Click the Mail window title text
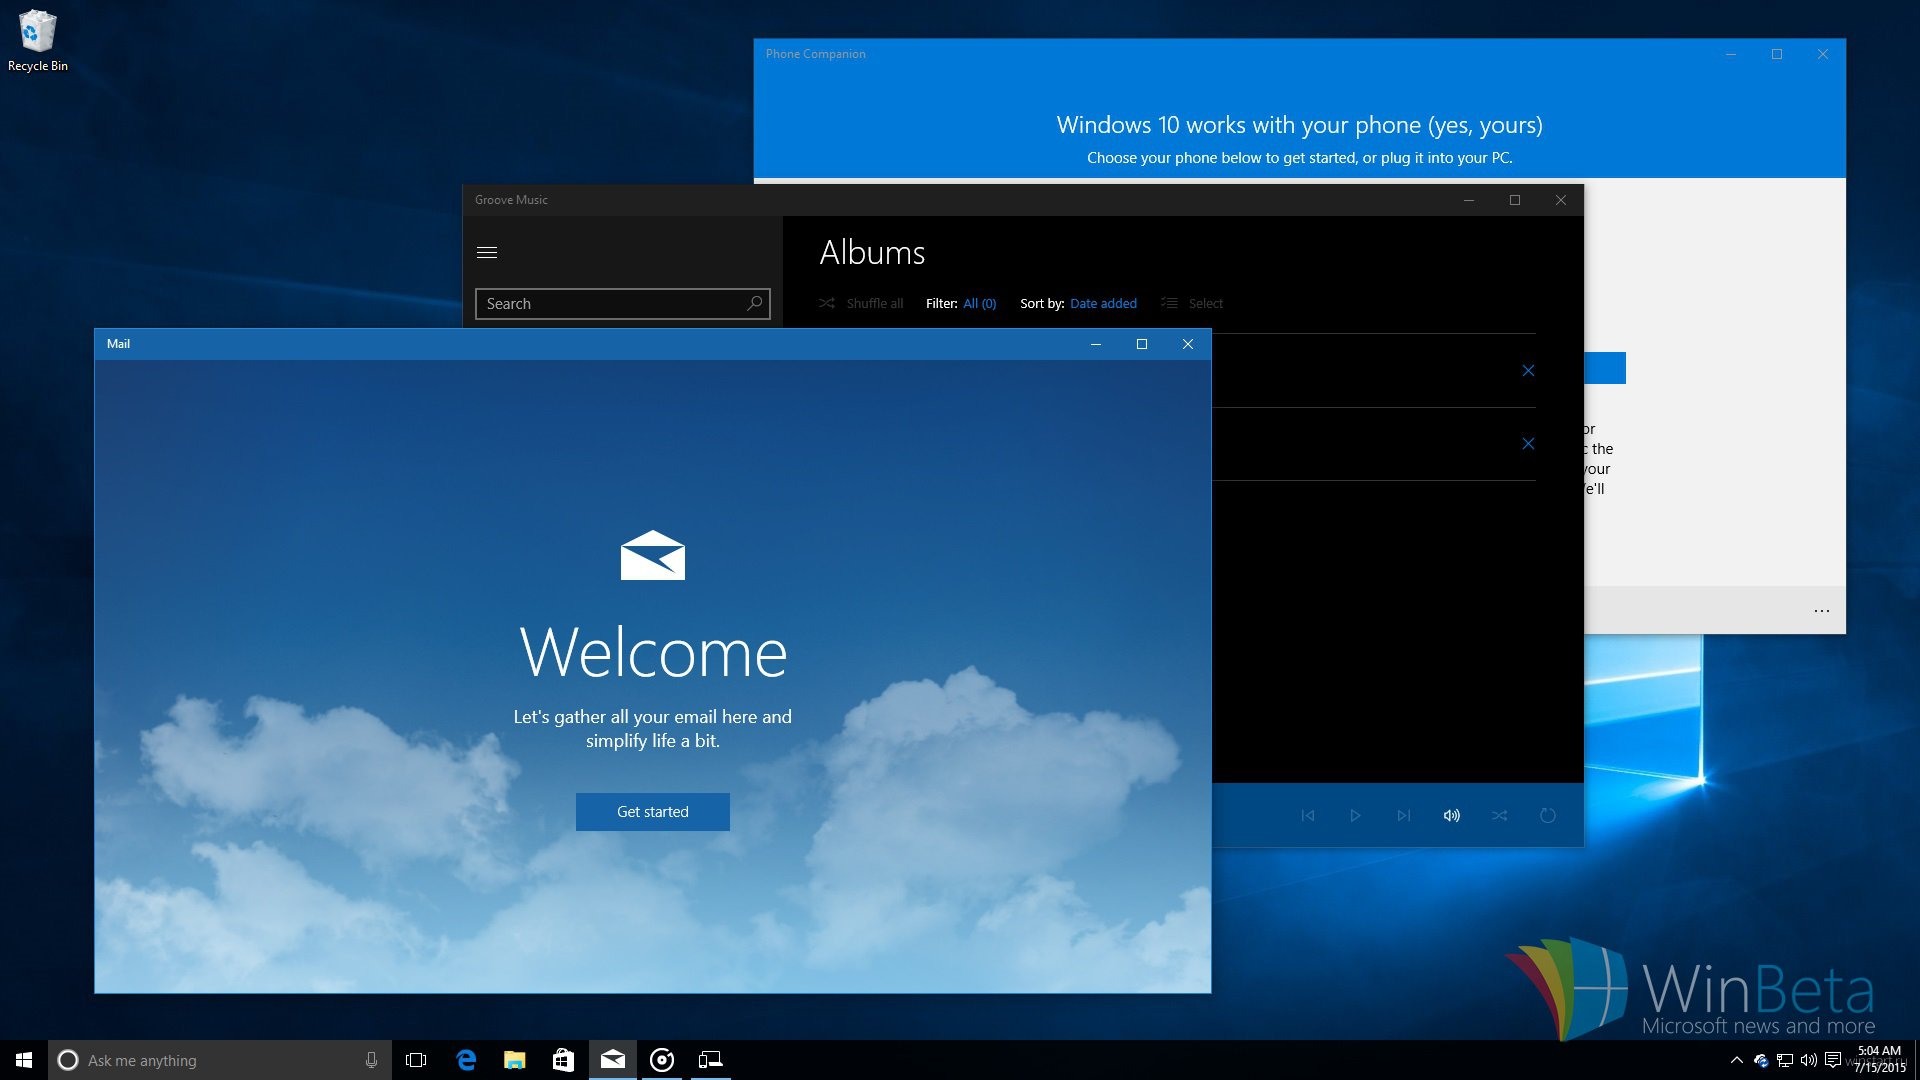The image size is (1920, 1080). 118,344
